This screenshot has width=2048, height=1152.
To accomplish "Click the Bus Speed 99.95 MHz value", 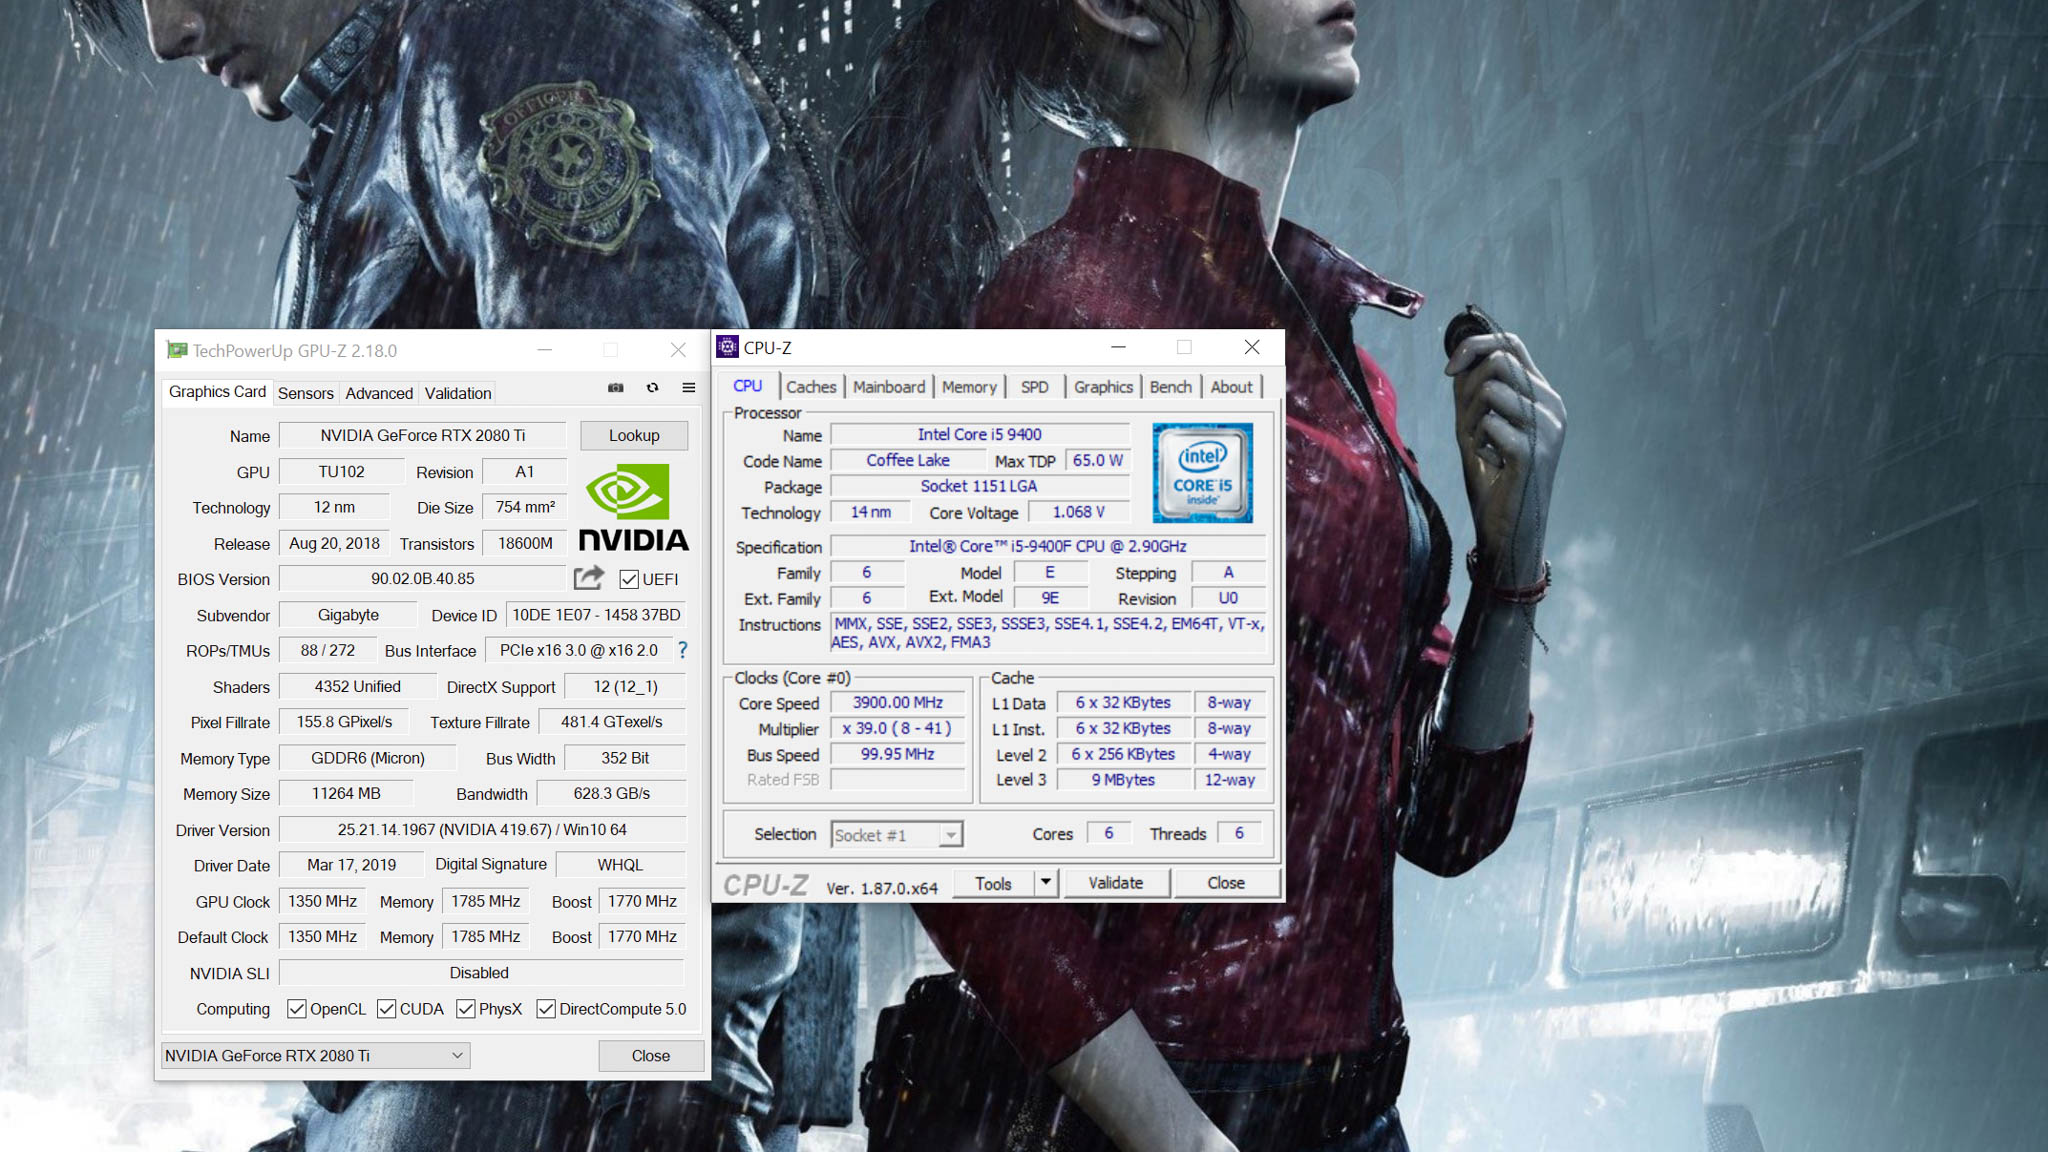I will click(x=898, y=754).
